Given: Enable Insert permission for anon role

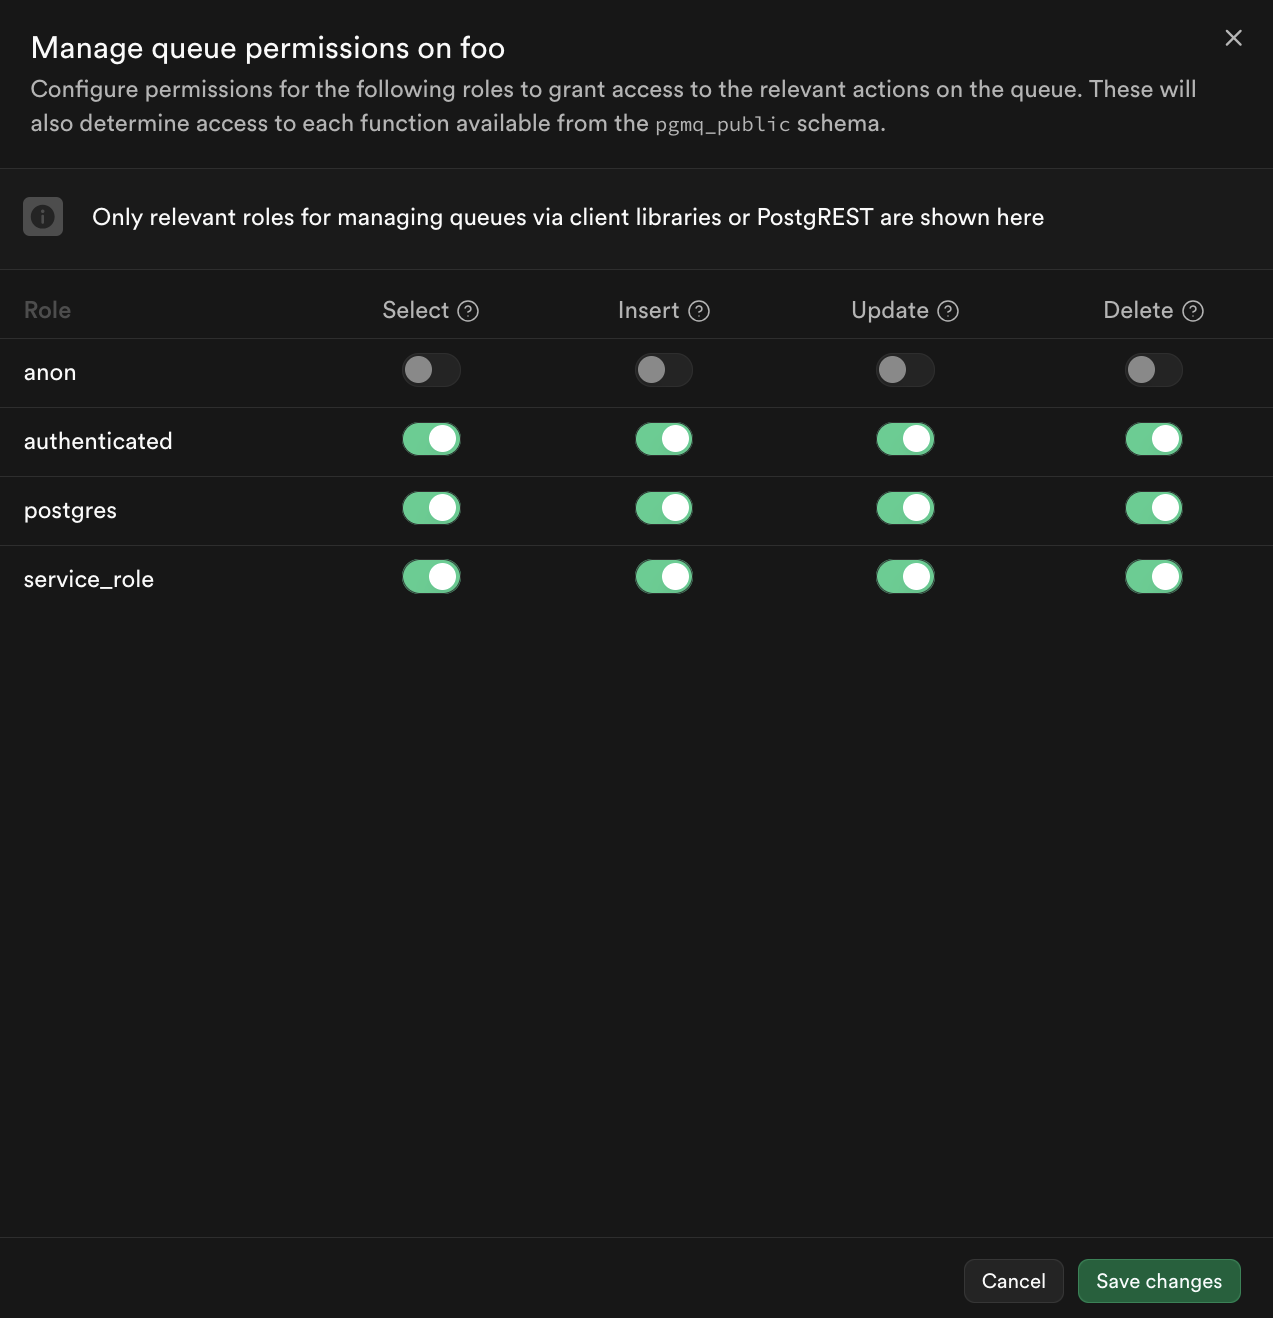Looking at the screenshot, I should pyautogui.click(x=664, y=370).
